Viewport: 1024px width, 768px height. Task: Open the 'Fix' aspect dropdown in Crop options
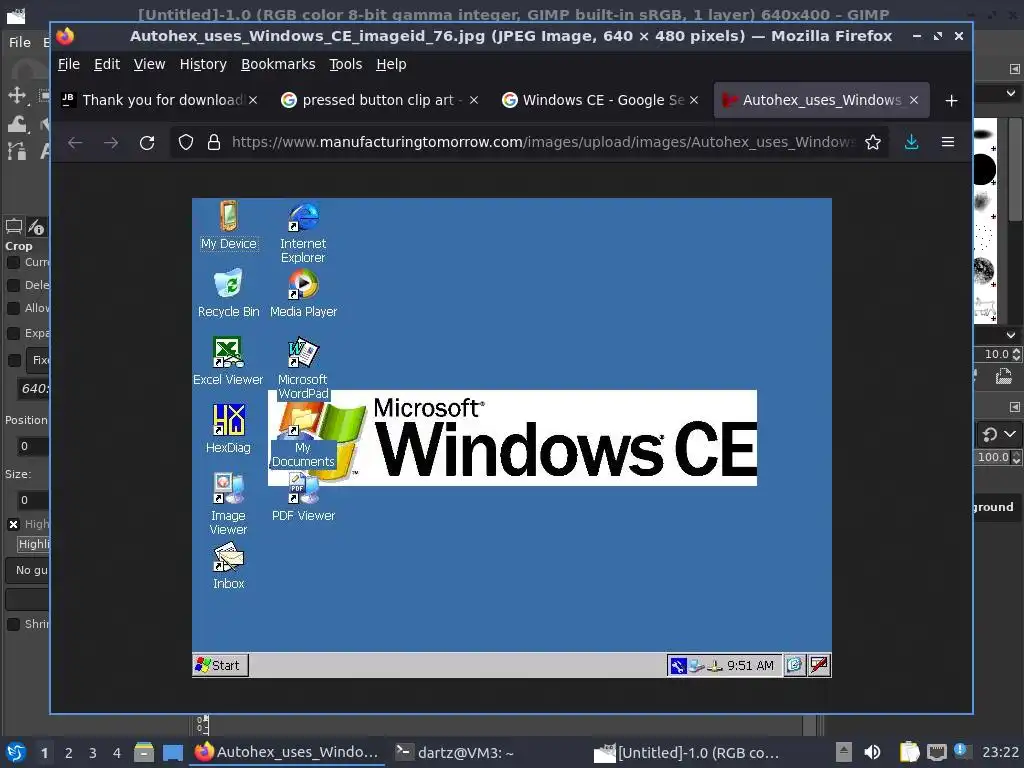38,360
